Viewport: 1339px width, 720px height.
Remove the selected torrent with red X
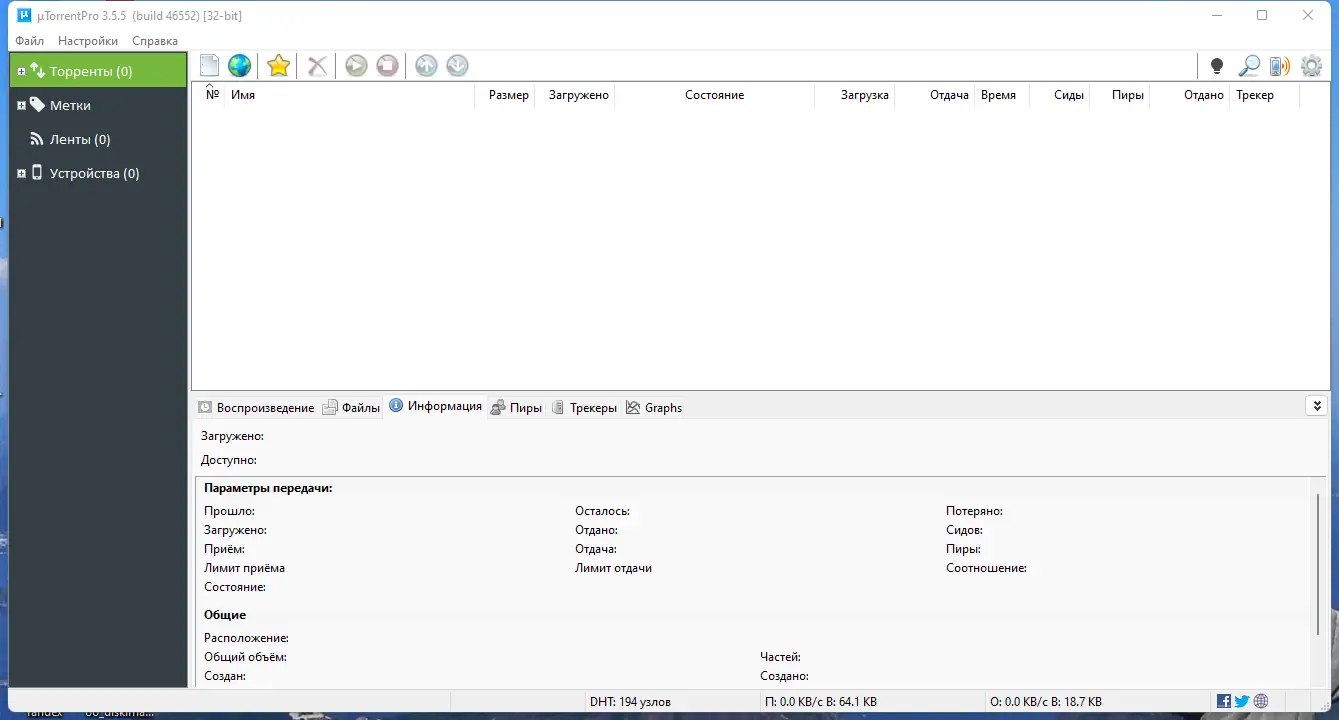[316, 65]
